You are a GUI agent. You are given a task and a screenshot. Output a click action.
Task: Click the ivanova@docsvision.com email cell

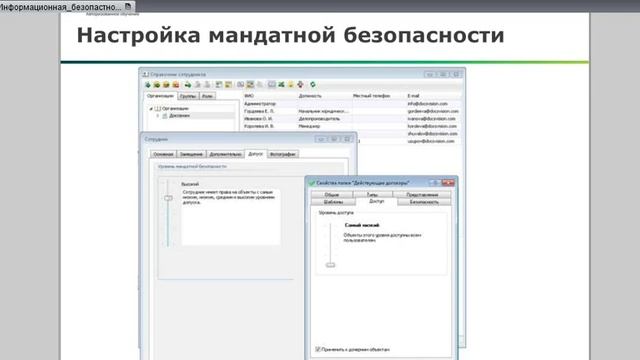[x=431, y=119]
